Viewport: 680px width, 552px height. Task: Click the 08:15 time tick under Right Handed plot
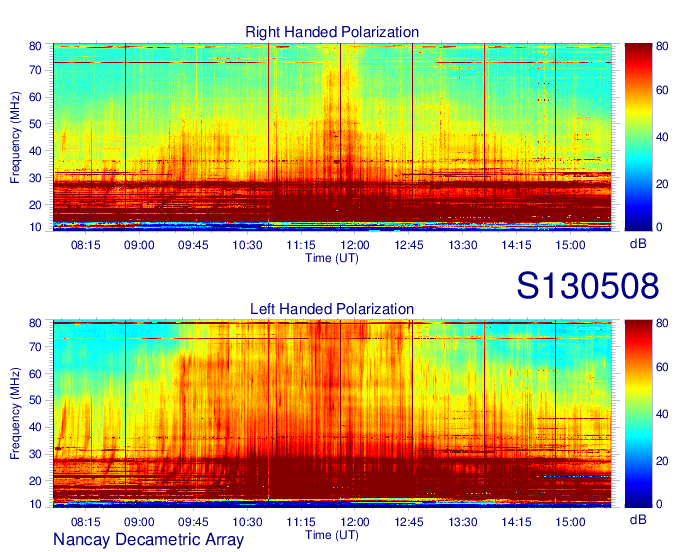[x=85, y=245]
